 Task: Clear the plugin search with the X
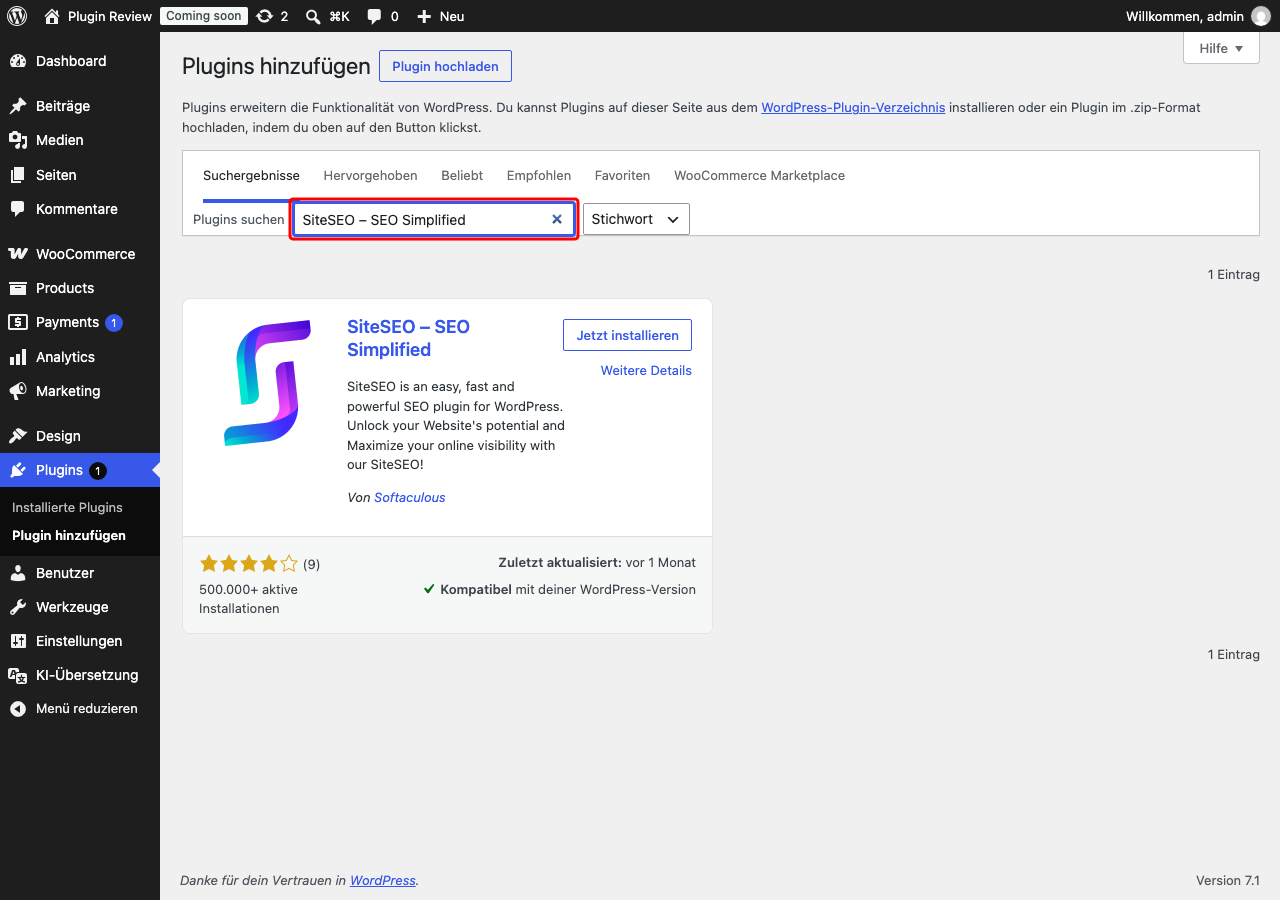click(x=557, y=219)
